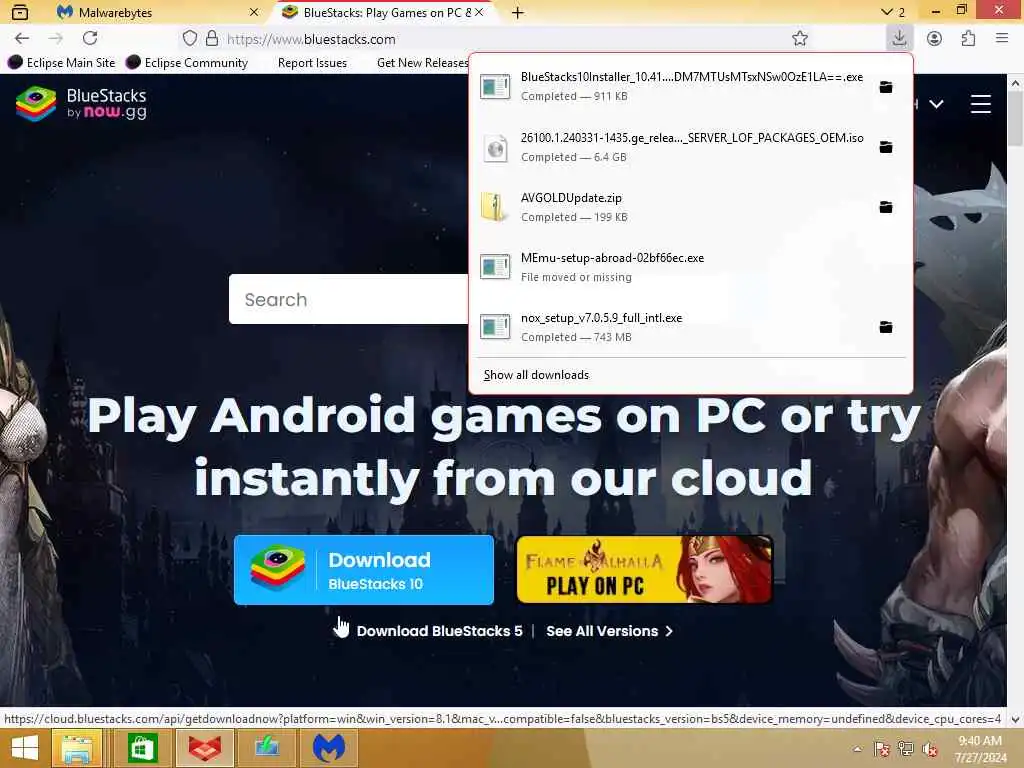1024x768 pixels.
Task: Toggle the Downloads toolbar button
Action: click(899, 38)
